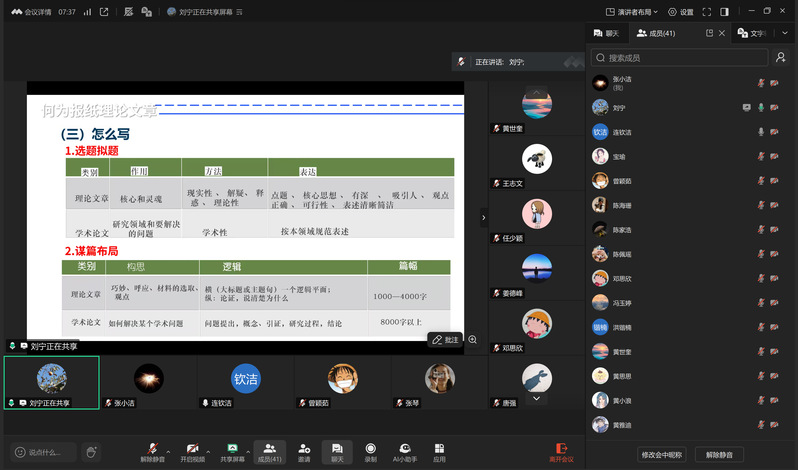The height and width of the screenshot is (470, 798).
Task: Click the raise hand icon
Action: coord(91,452)
